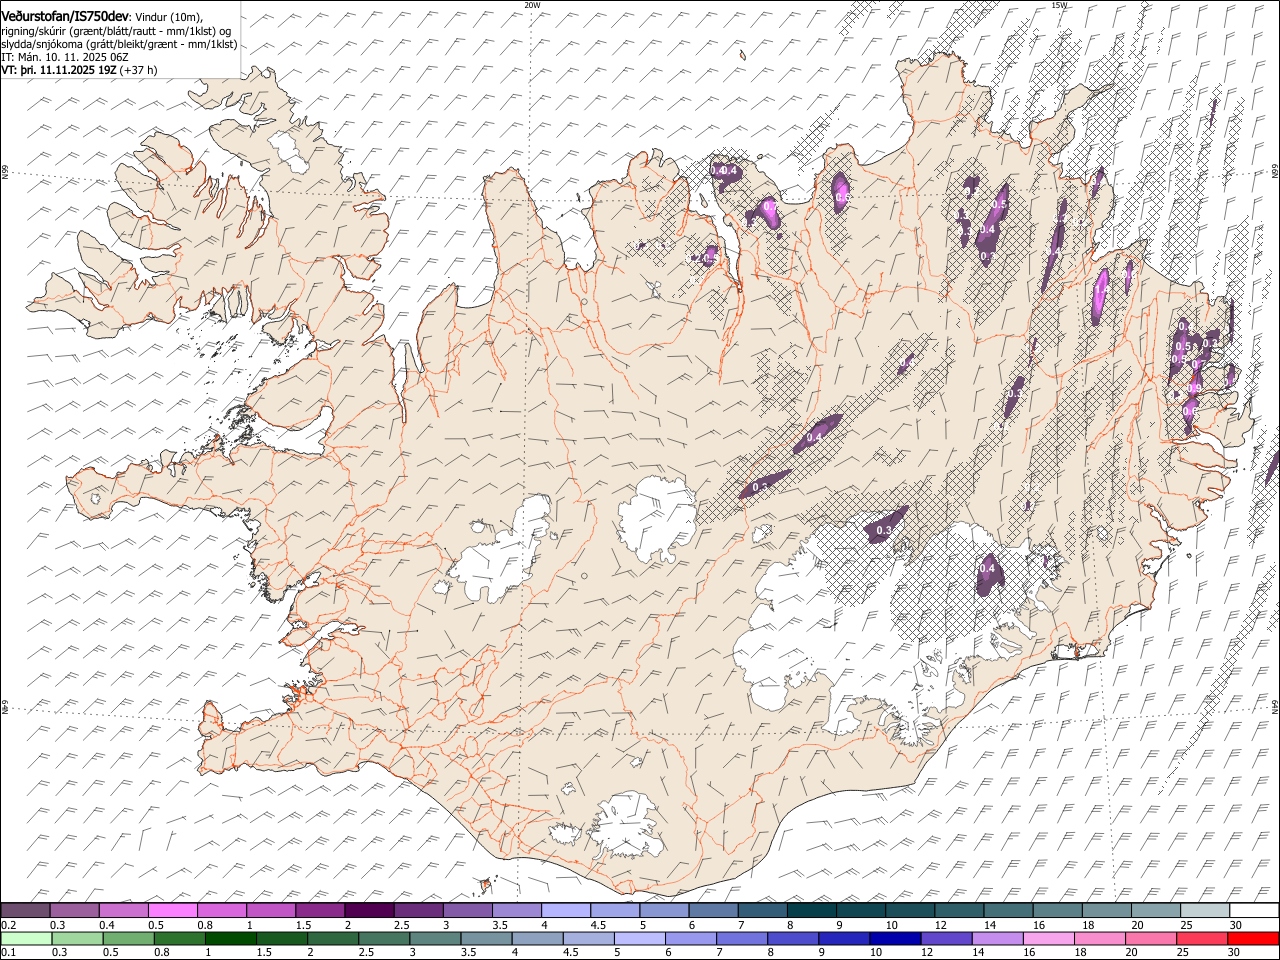Select the lower row swatch labeled 4
1280x960 pixels.
click(x=536, y=938)
